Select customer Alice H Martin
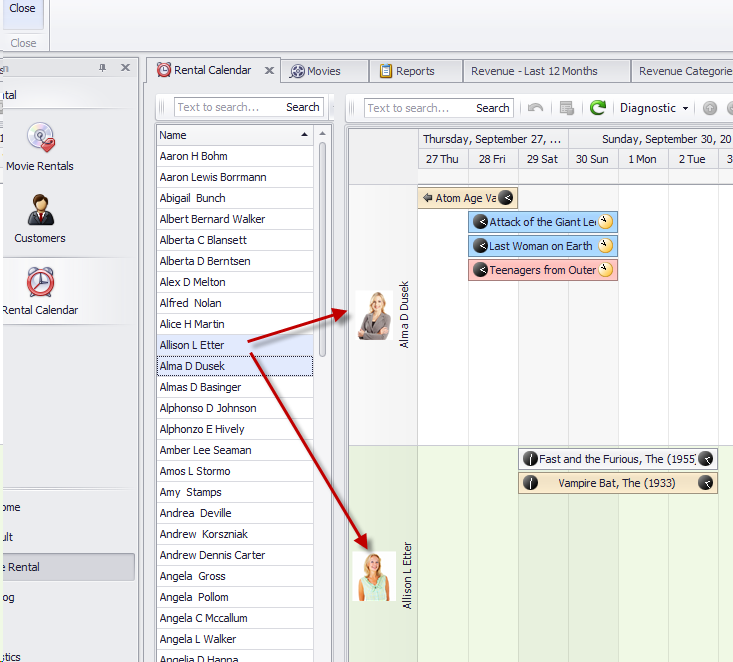Image resolution: width=733 pixels, height=662 pixels. [x=235, y=324]
